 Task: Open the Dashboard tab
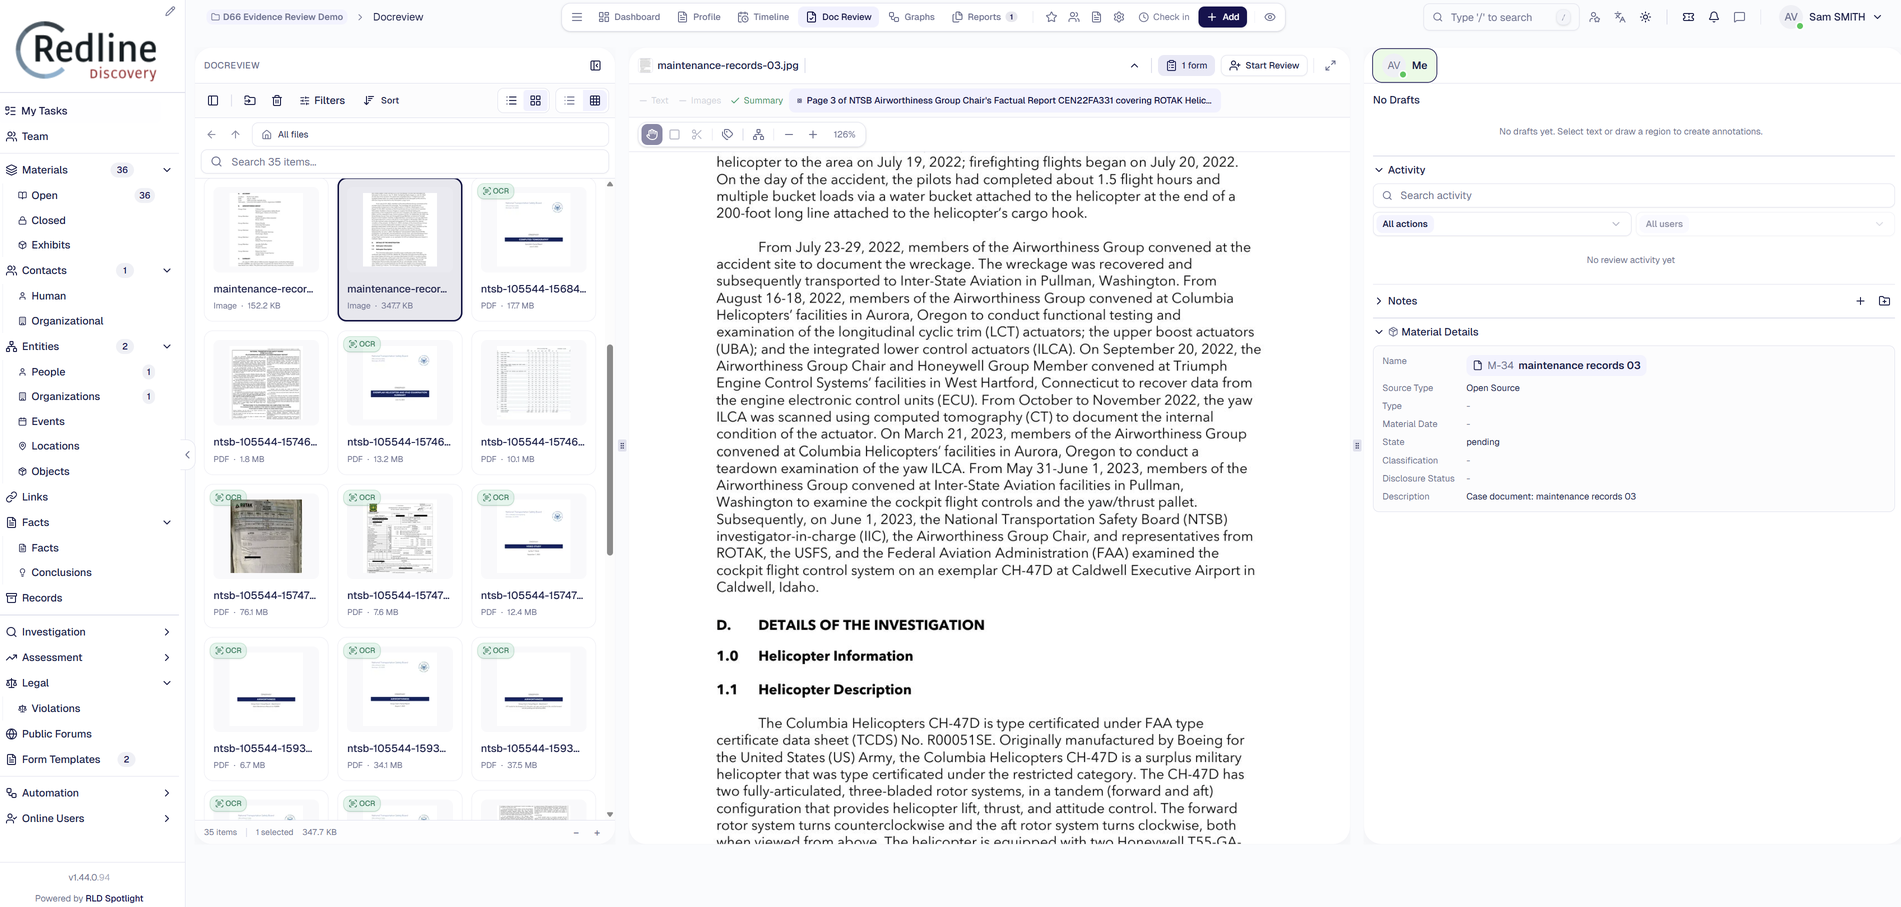(x=629, y=17)
